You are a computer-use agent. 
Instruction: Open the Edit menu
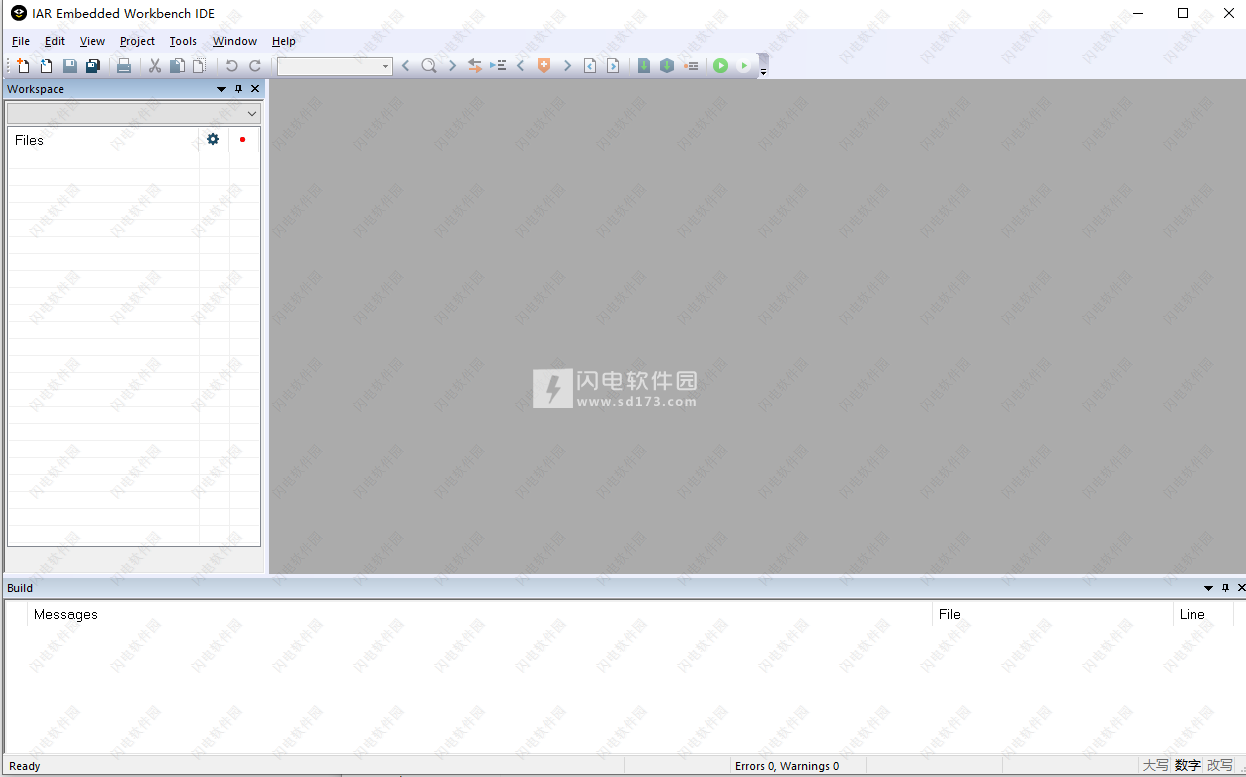(55, 41)
